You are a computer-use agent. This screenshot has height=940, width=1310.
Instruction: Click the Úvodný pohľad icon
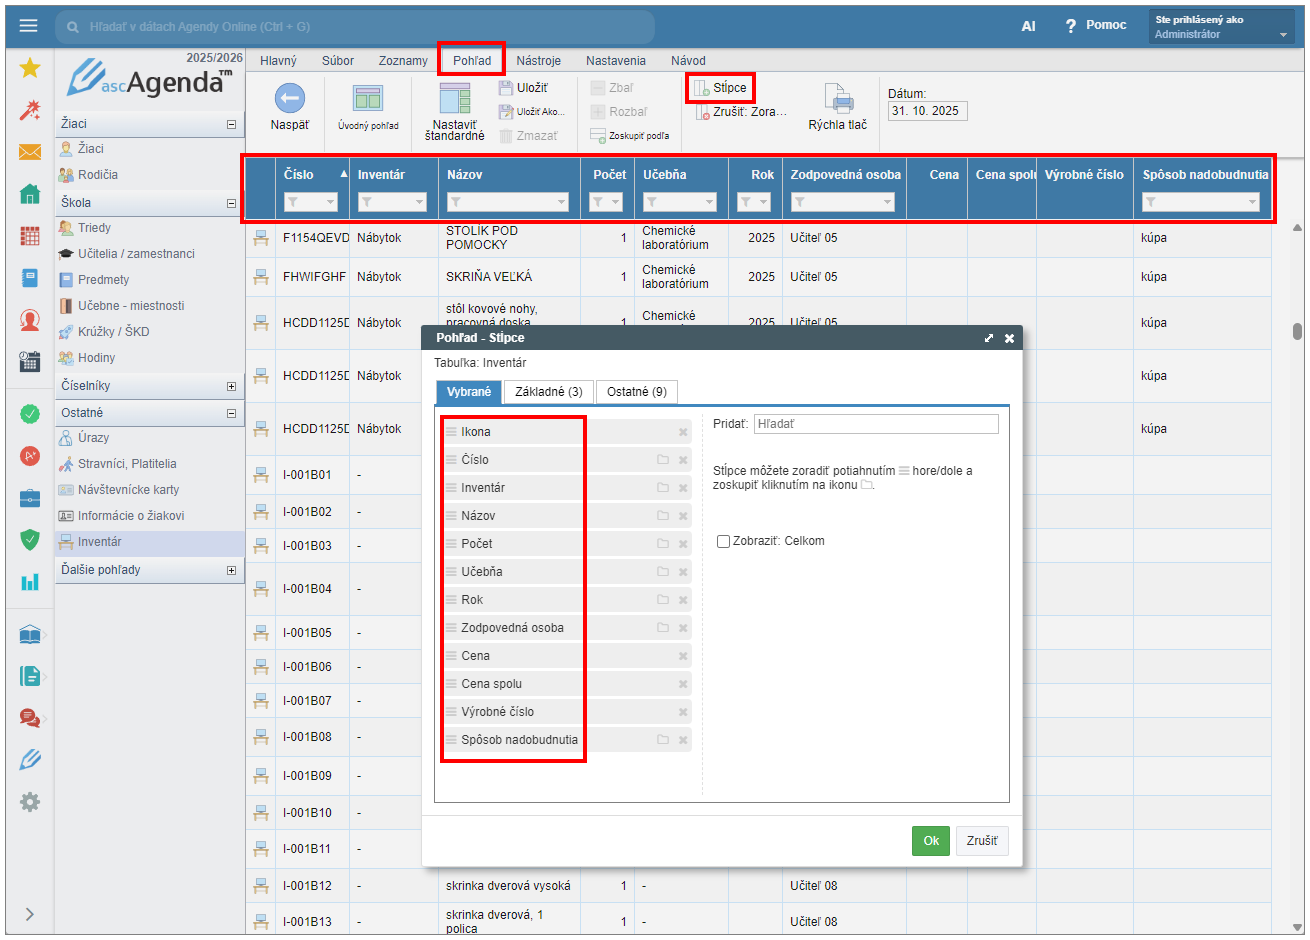pyautogui.click(x=368, y=99)
